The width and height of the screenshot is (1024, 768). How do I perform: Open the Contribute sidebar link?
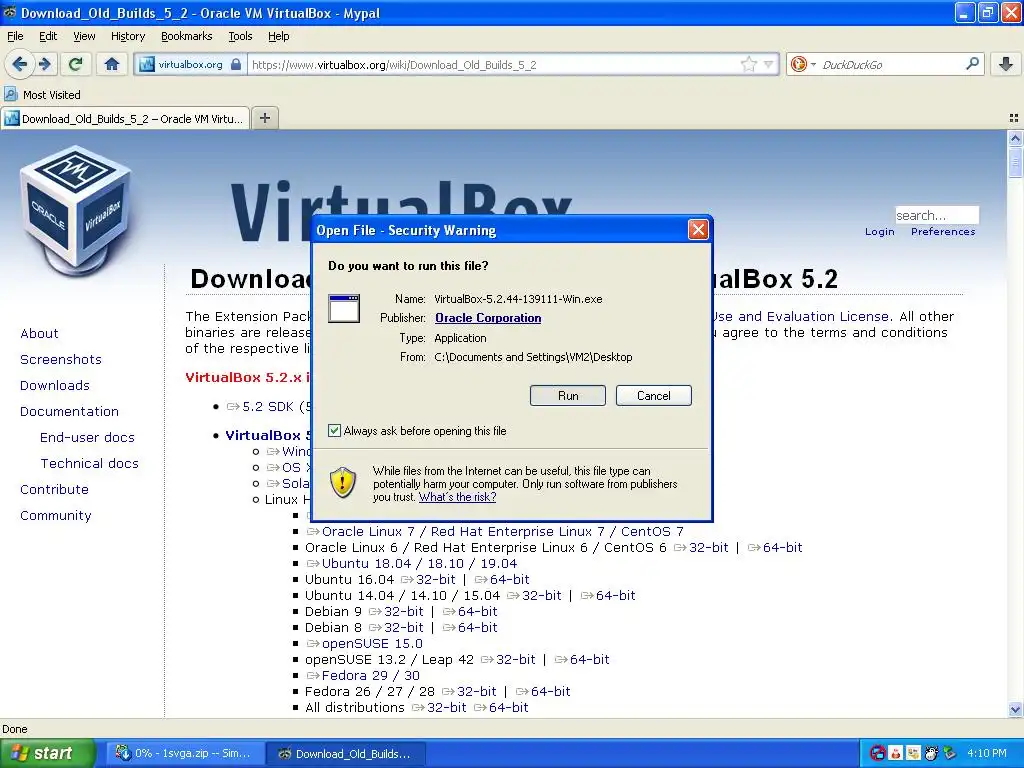[54, 490]
